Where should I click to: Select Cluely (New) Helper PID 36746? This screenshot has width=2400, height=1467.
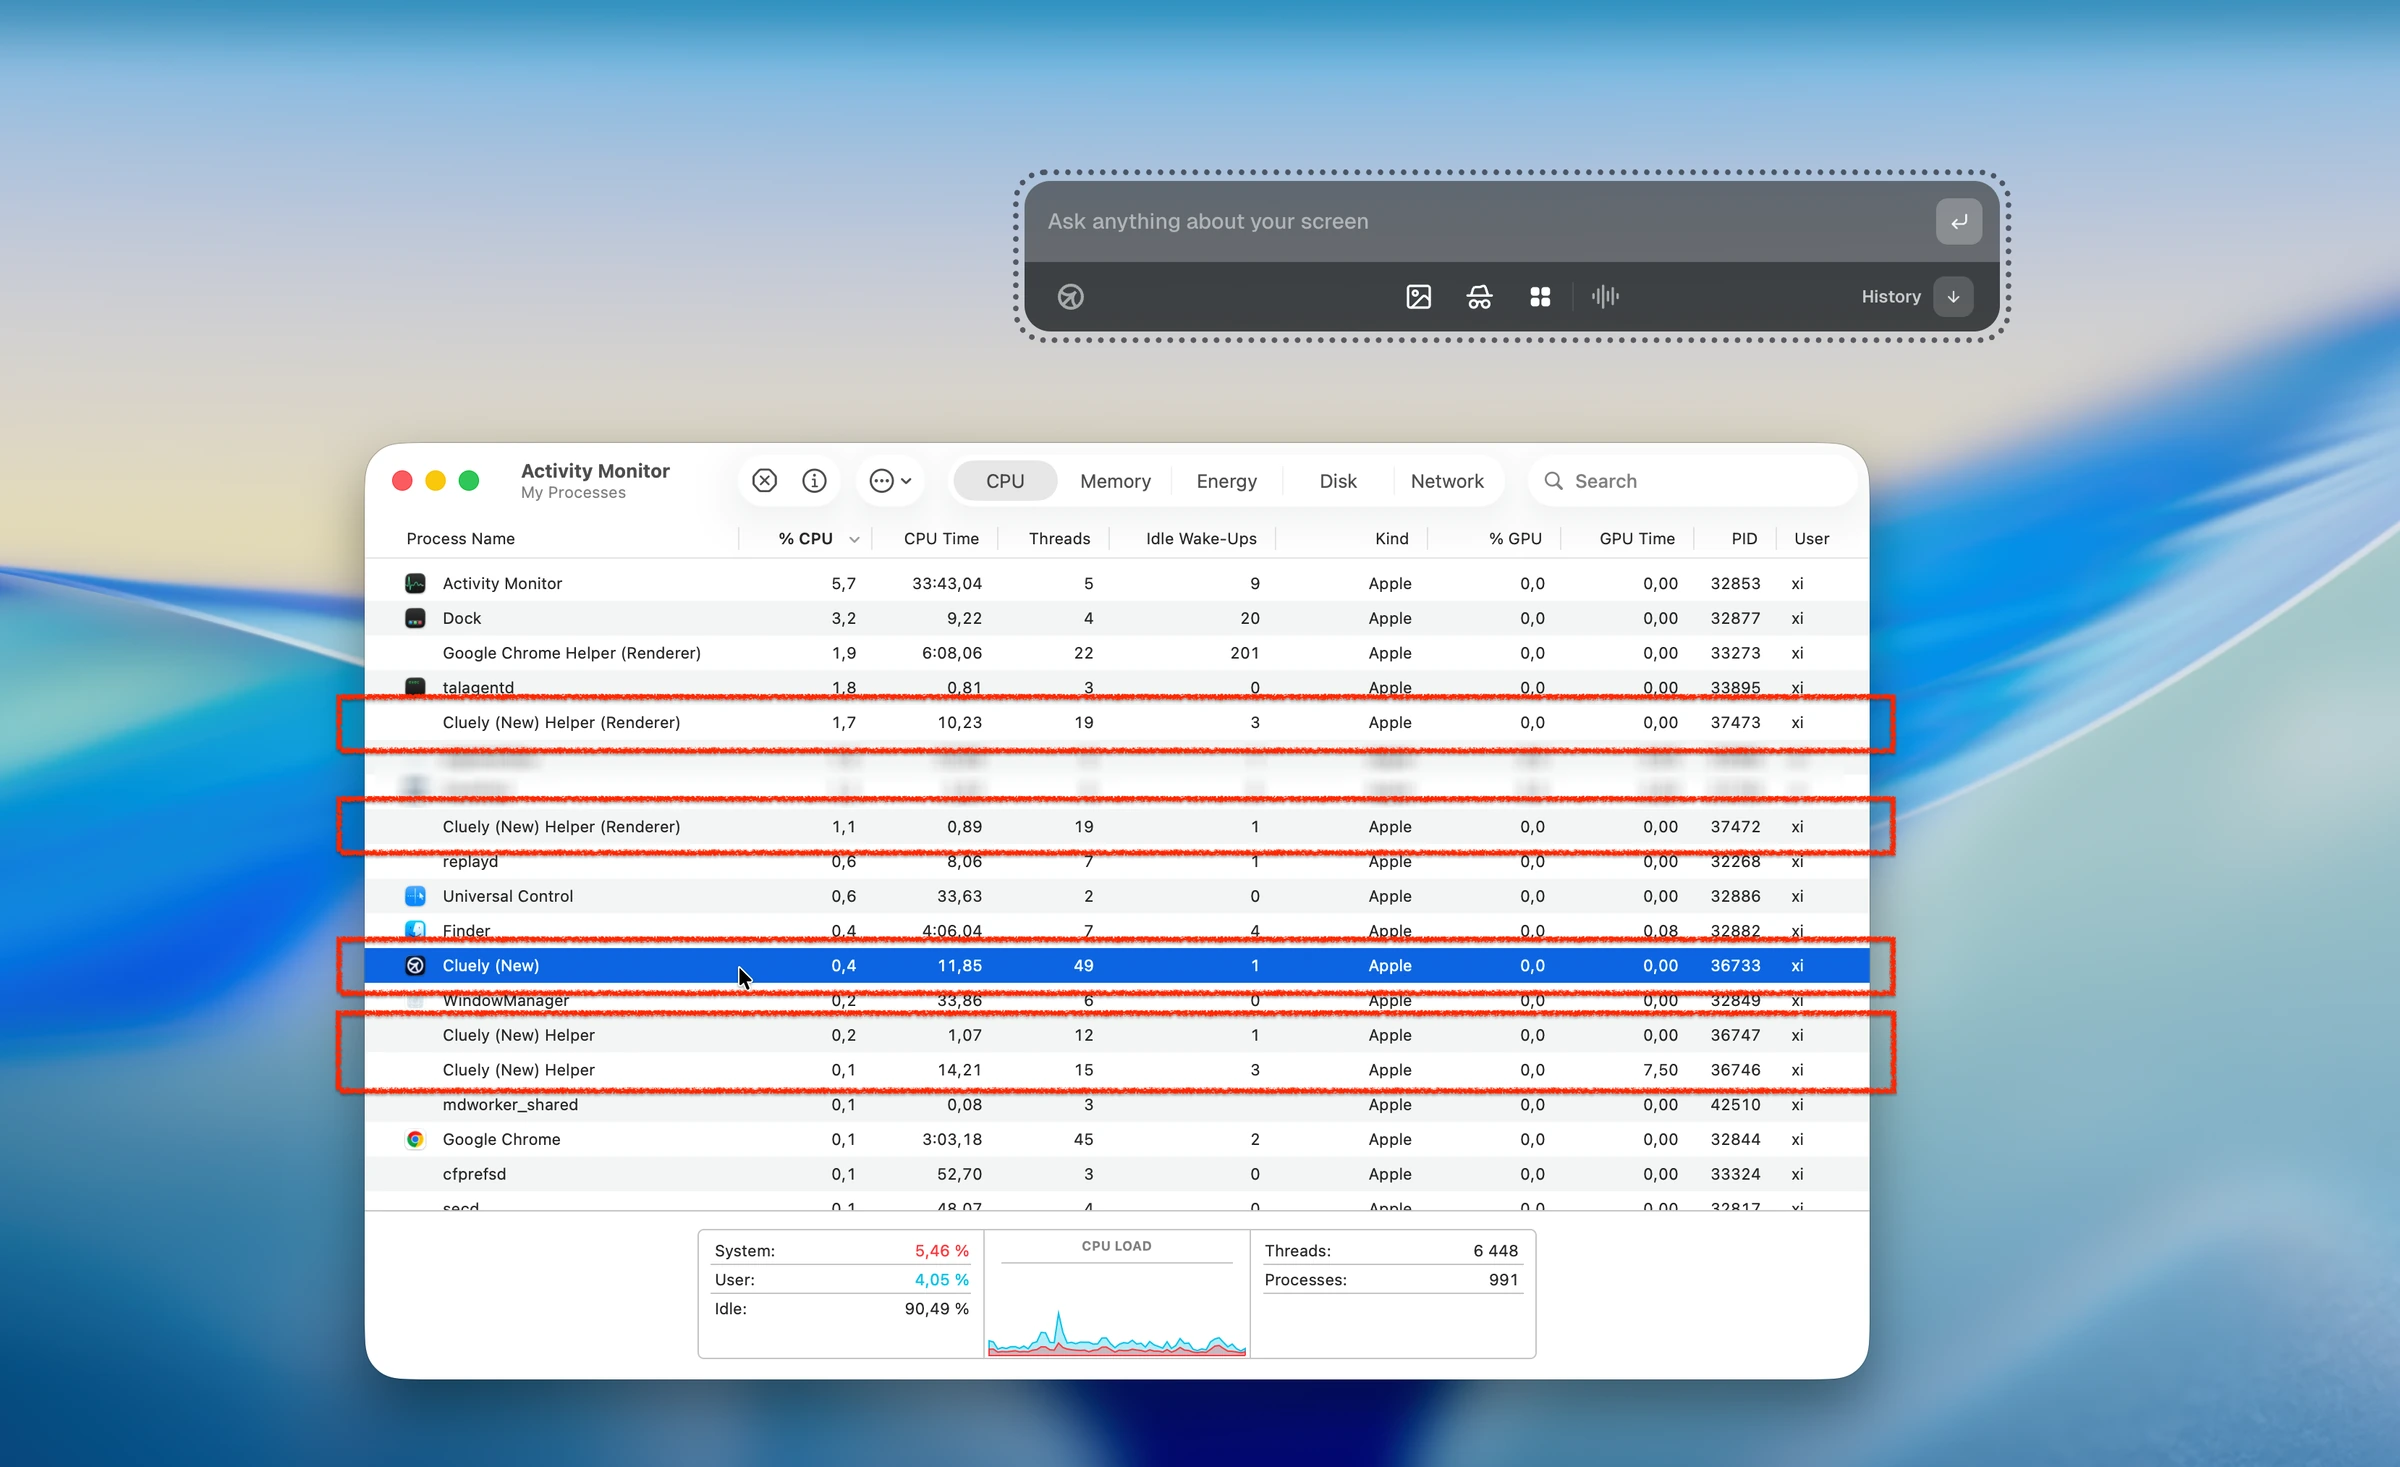1117,1070
